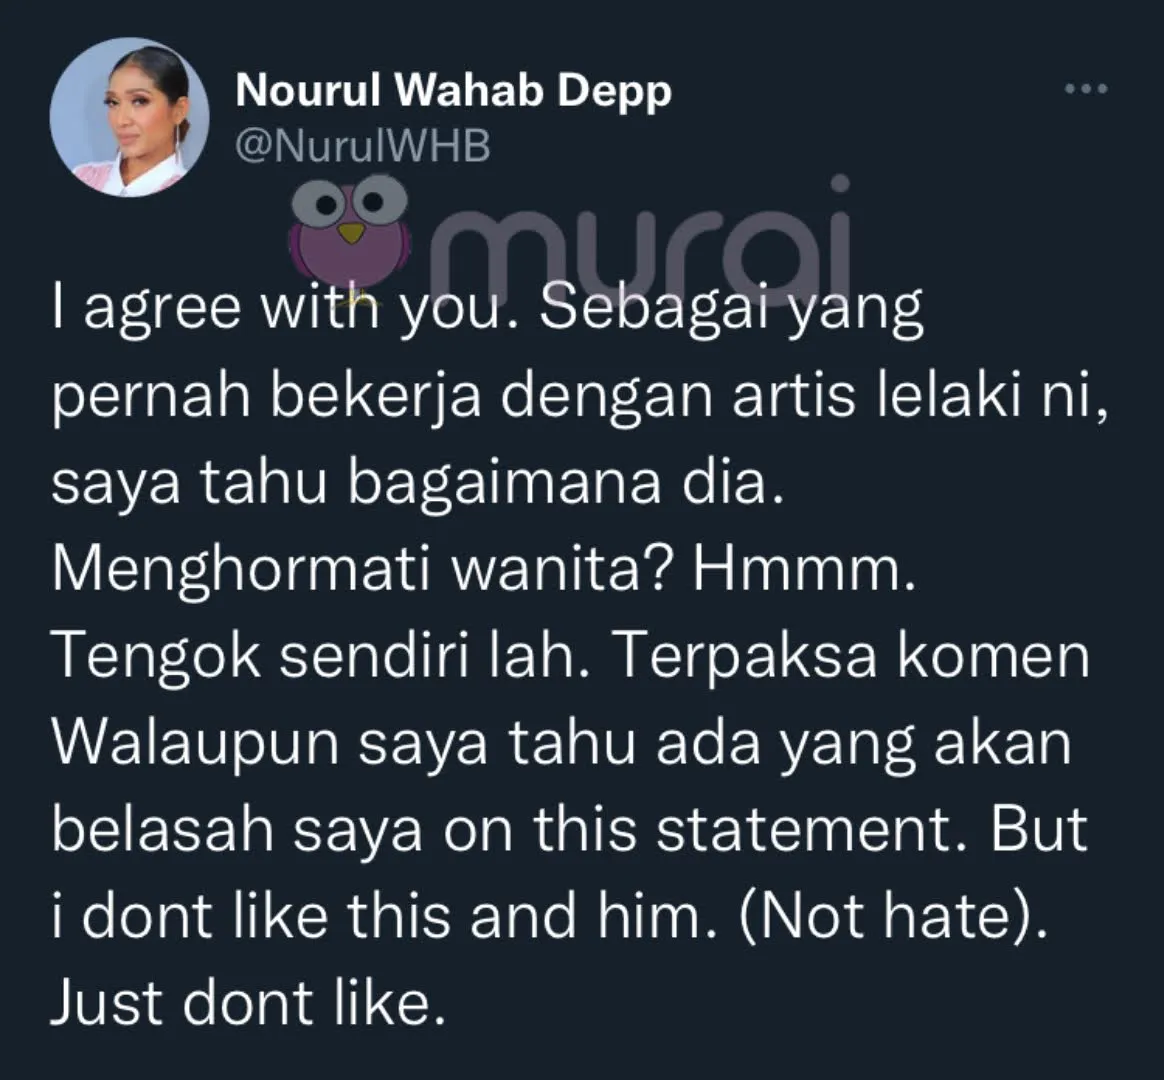The height and width of the screenshot is (1080, 1164).
Task: Click the line "saya tahu bagaimana dia."
Action: [x=418, y=484]
